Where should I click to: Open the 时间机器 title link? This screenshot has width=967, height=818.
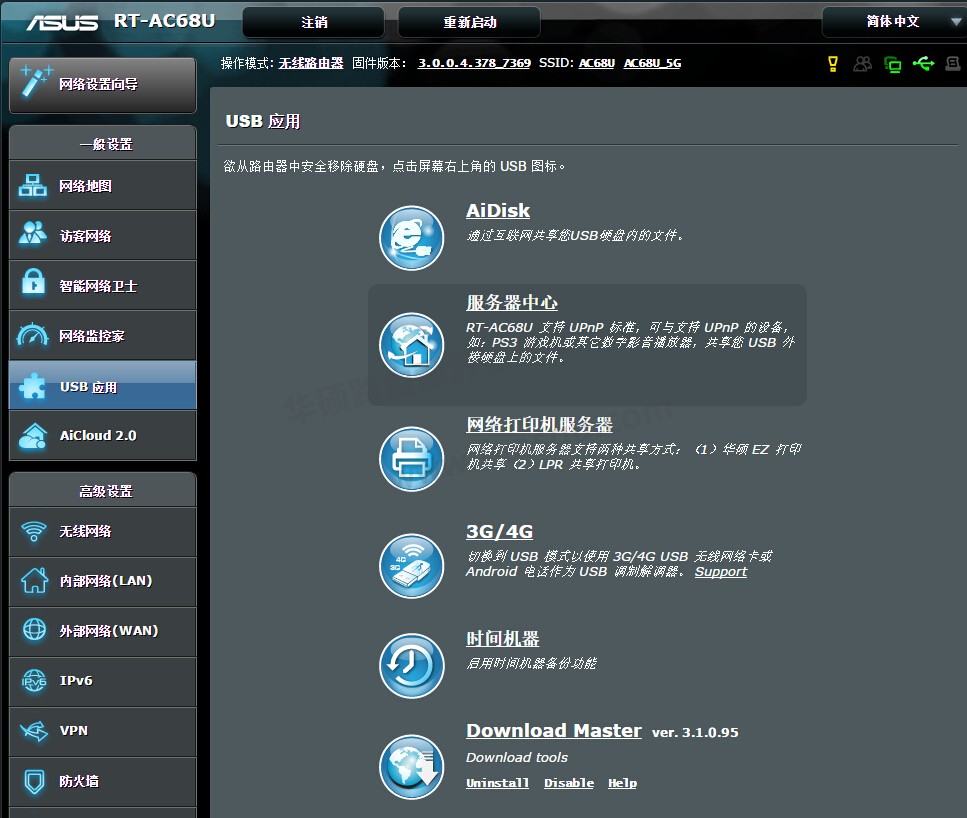[x=503, y=638]
